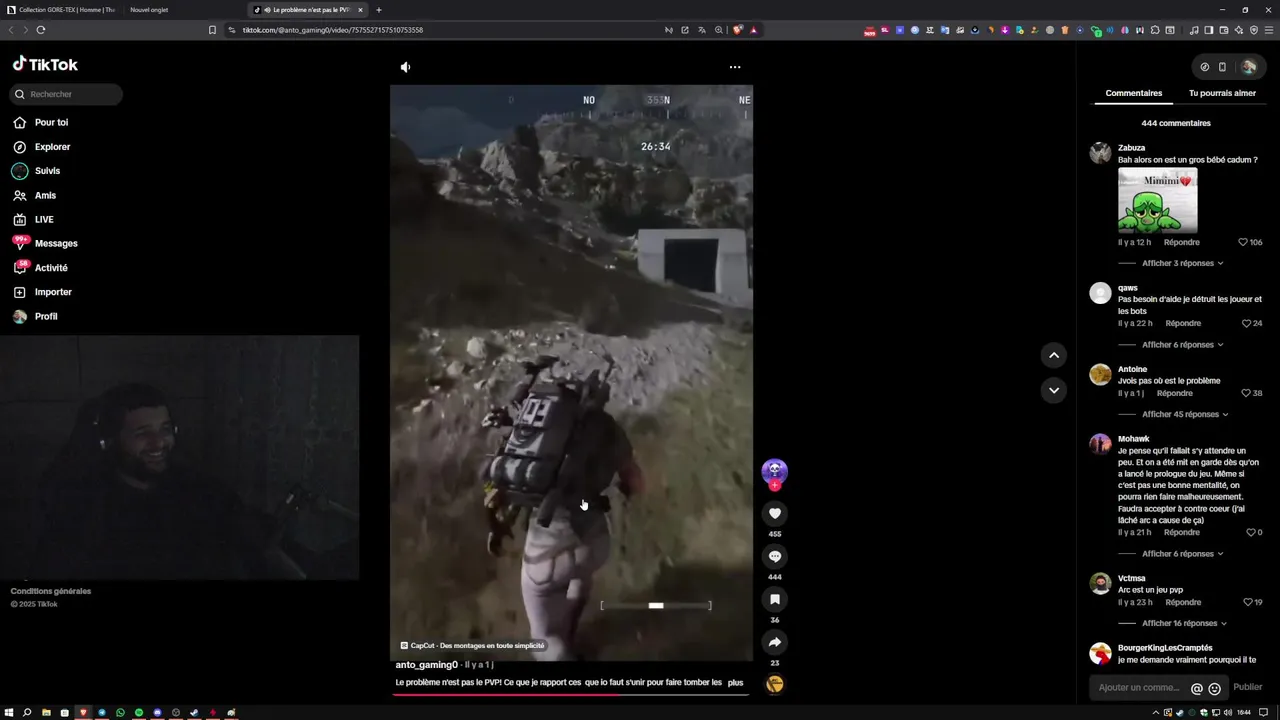
Task: Open the three-dots video options menu
Action: point(735,67)
